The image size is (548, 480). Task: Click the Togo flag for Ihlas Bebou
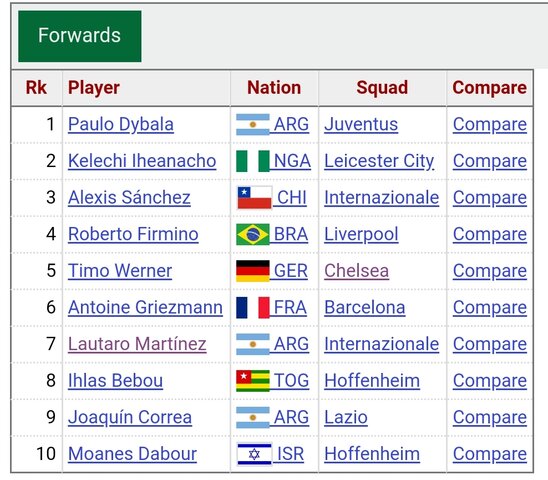253,381
